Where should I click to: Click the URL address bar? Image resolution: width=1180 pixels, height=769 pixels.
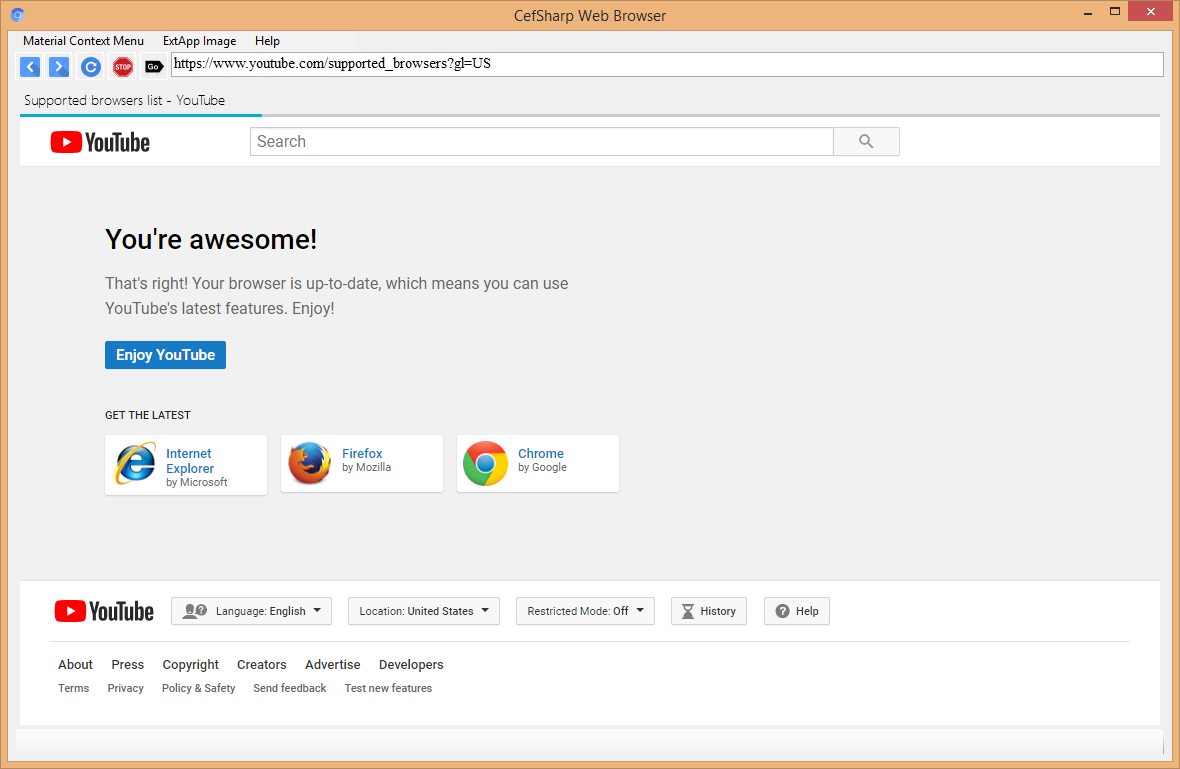667,64
